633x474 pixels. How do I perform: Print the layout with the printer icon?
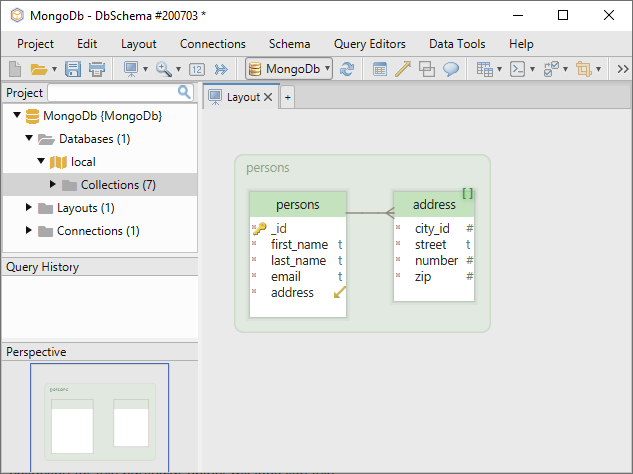pos(97,69)
